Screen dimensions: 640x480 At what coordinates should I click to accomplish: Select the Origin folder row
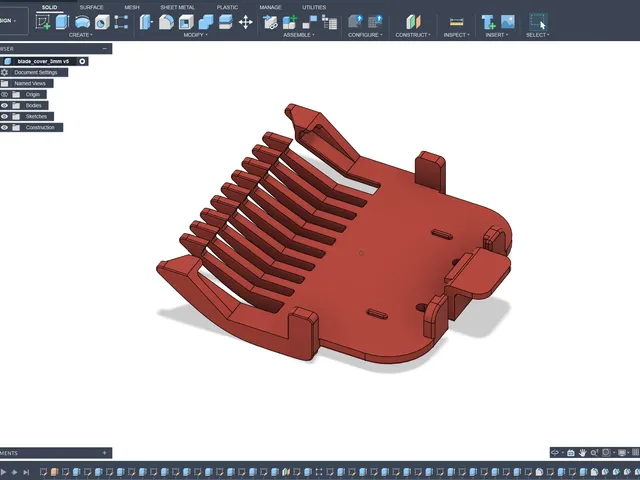point(33,94)
